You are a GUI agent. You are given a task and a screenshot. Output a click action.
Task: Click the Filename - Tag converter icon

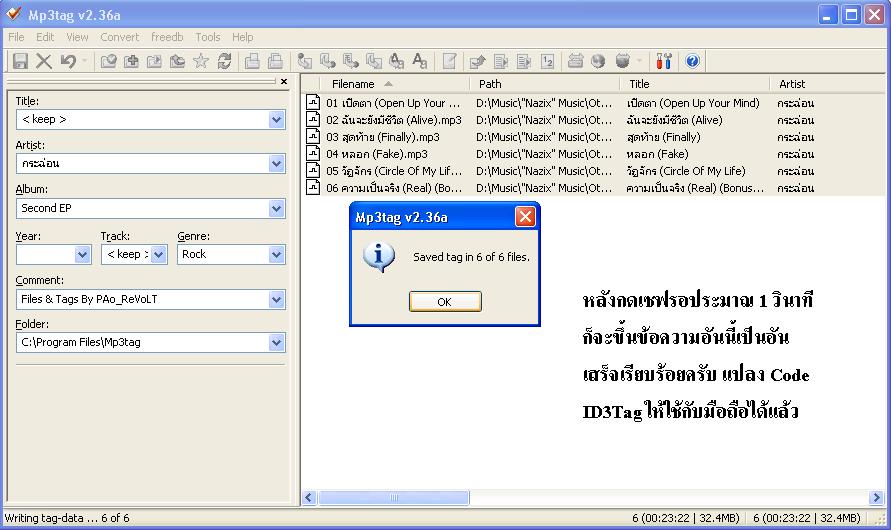pos(328,61)
